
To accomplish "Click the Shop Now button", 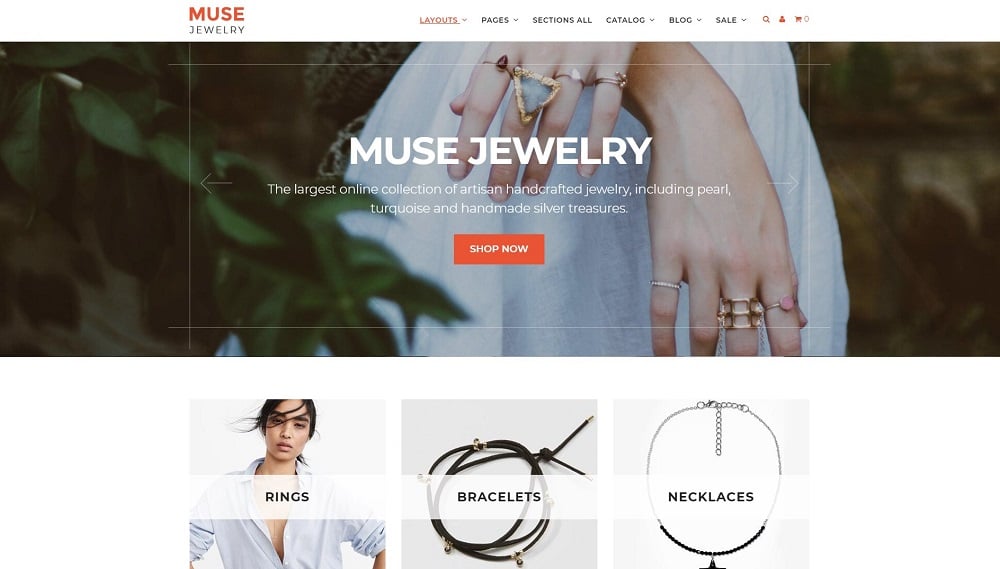I will tap(499, 249).
